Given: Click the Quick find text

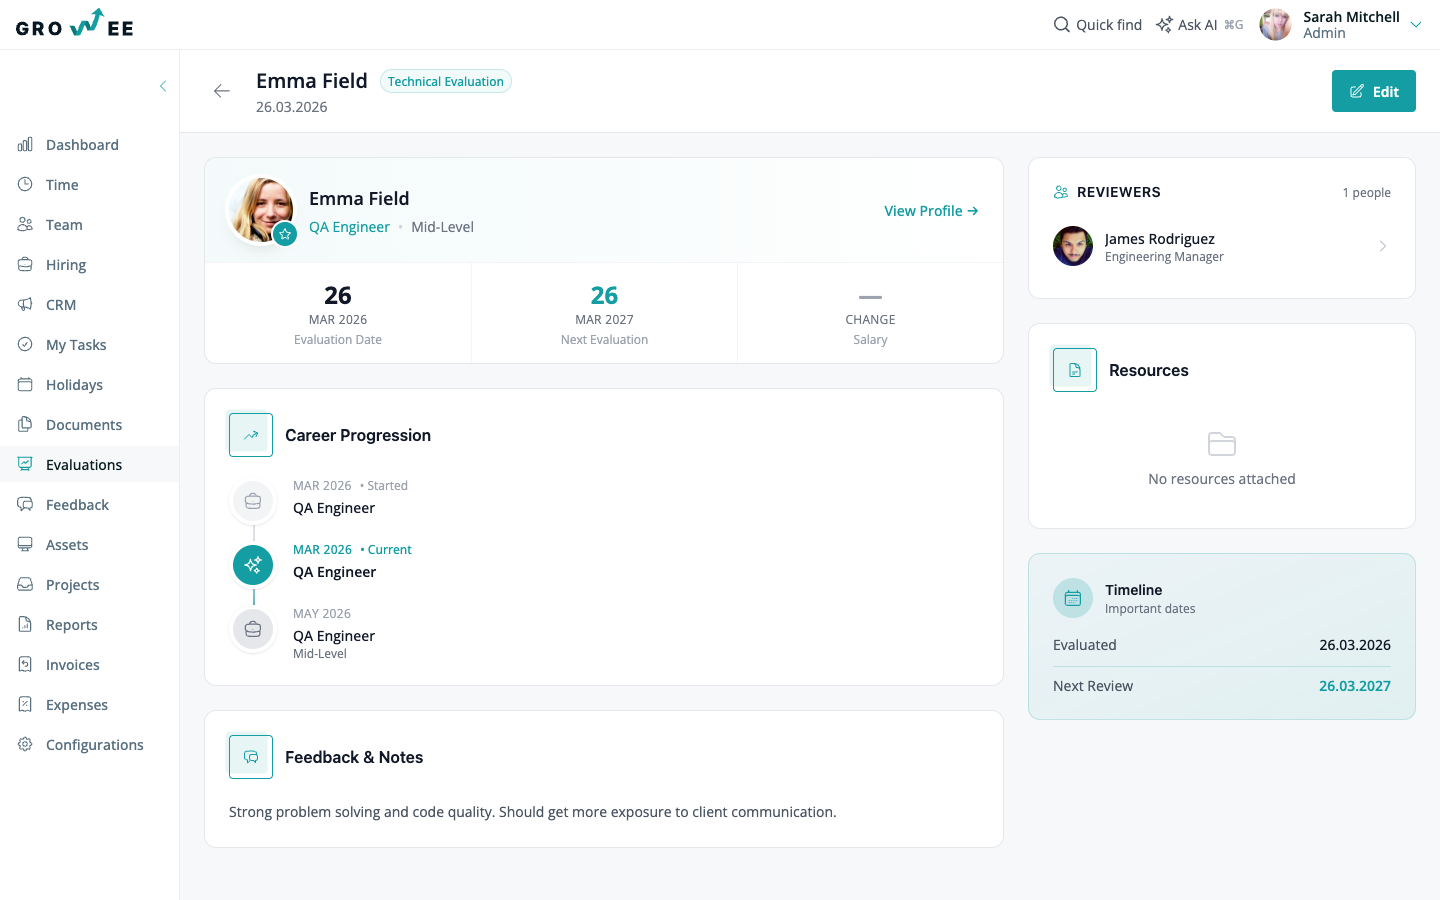Looking at the screenshot, I should tap(1109, 25).
